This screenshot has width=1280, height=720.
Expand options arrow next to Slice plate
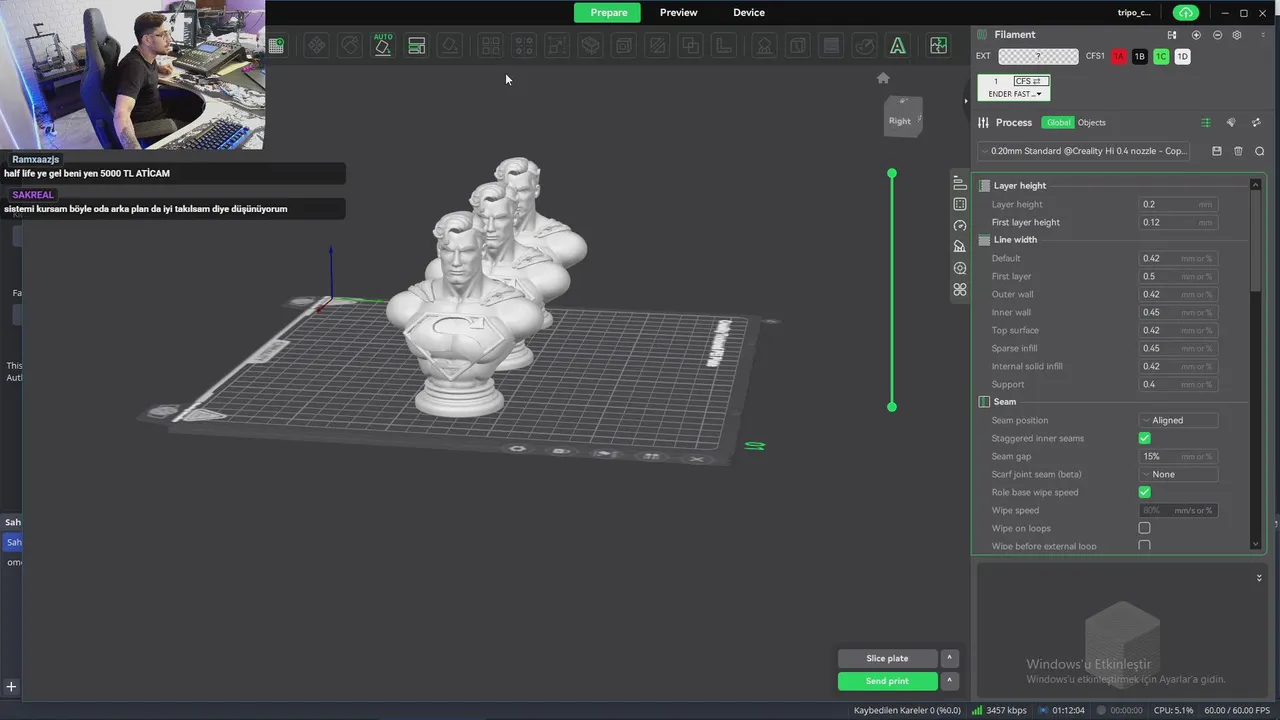pos(949,658)
